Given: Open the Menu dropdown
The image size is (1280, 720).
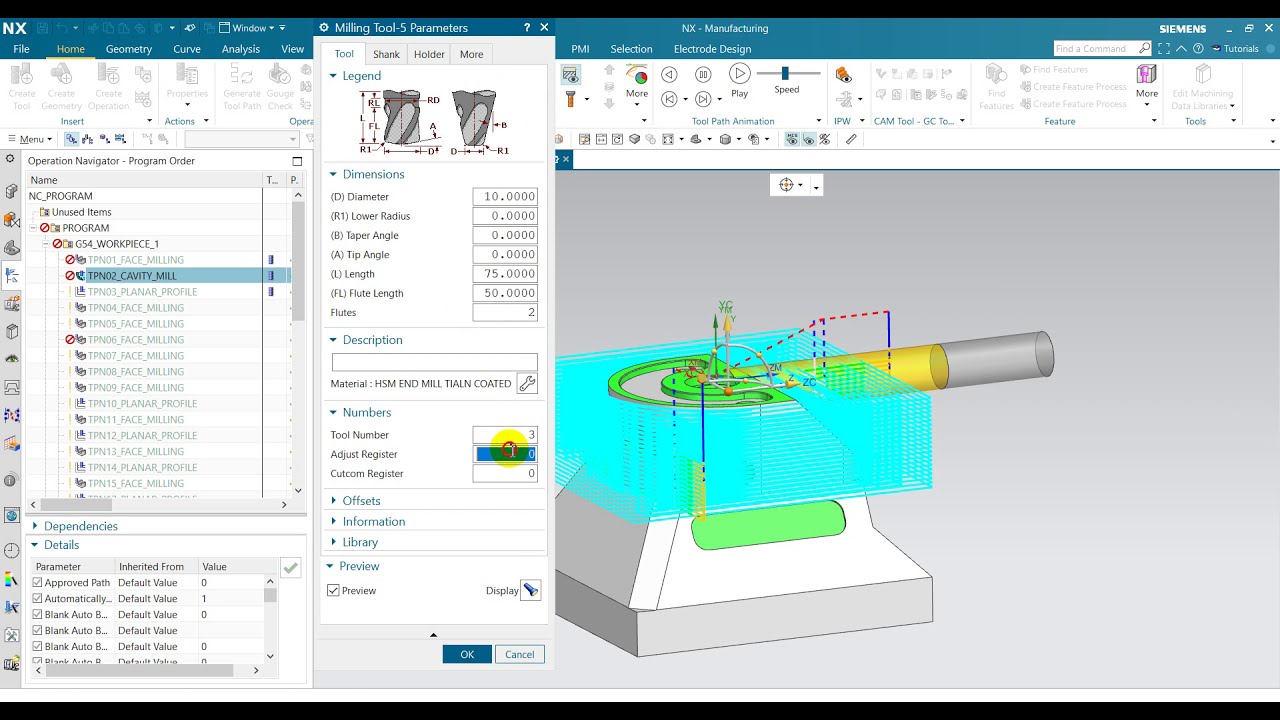Looking at the screenshot, I should click(x=30, y=139).
